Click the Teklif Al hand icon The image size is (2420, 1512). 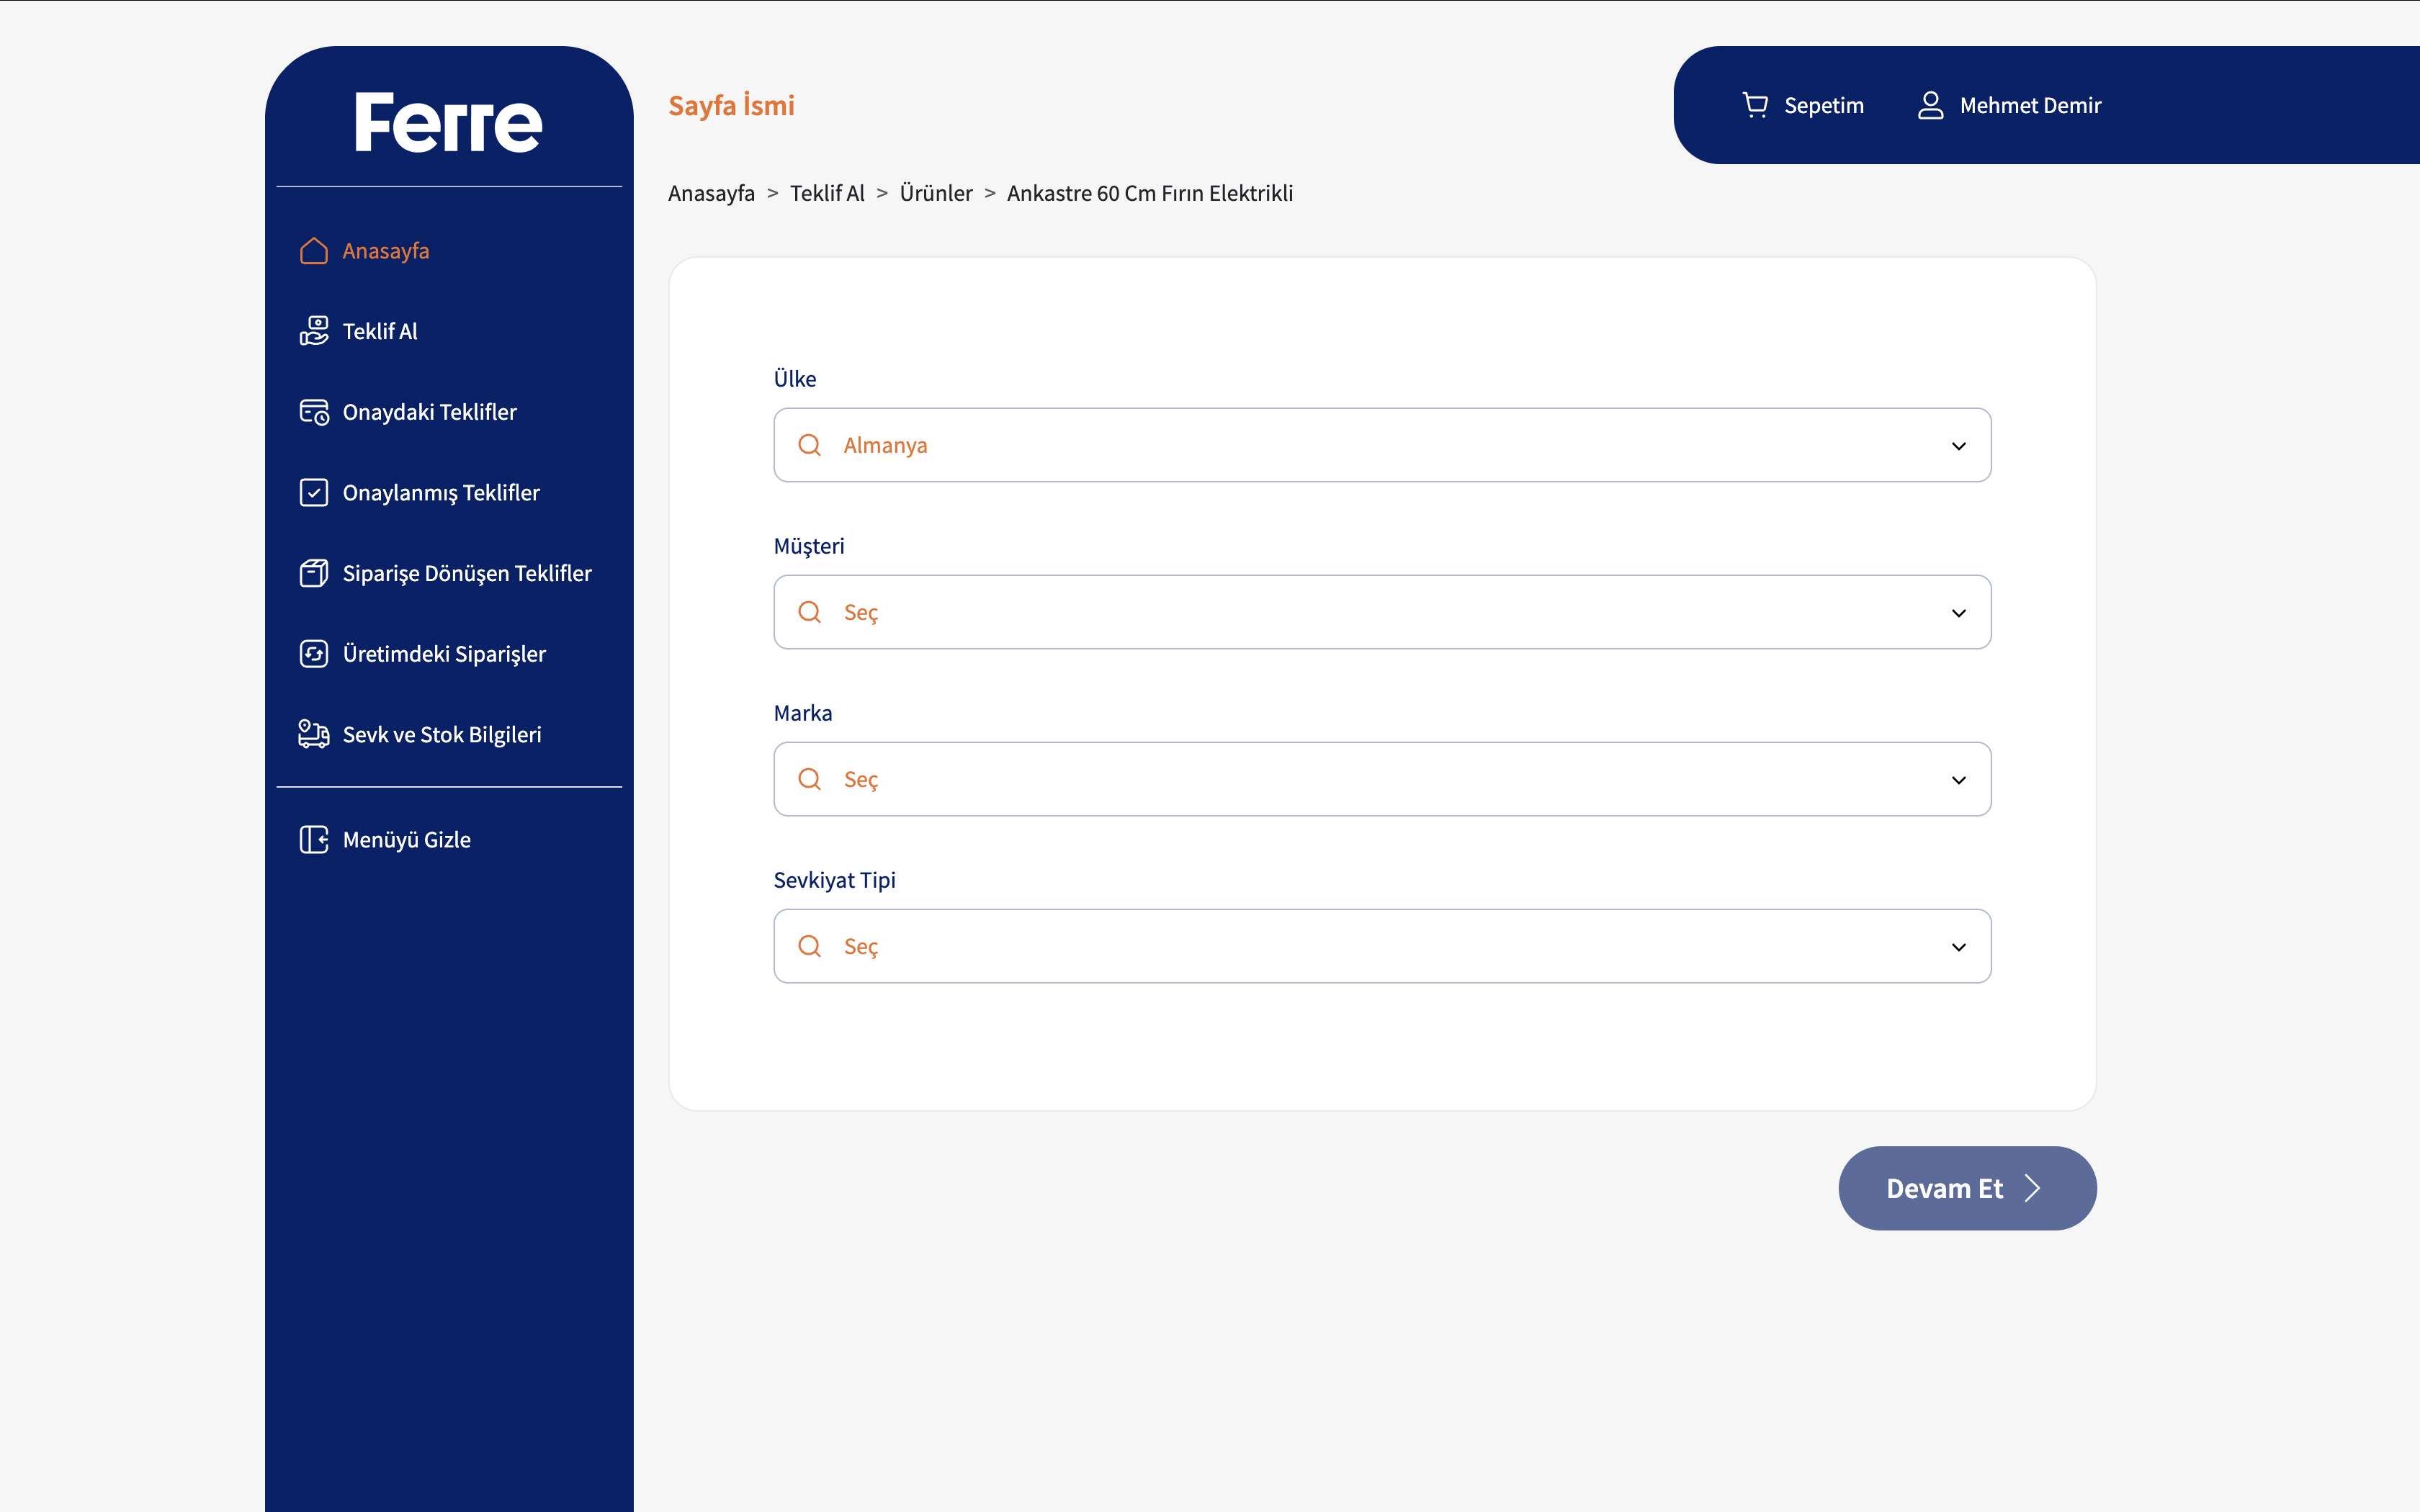point(313,331)
